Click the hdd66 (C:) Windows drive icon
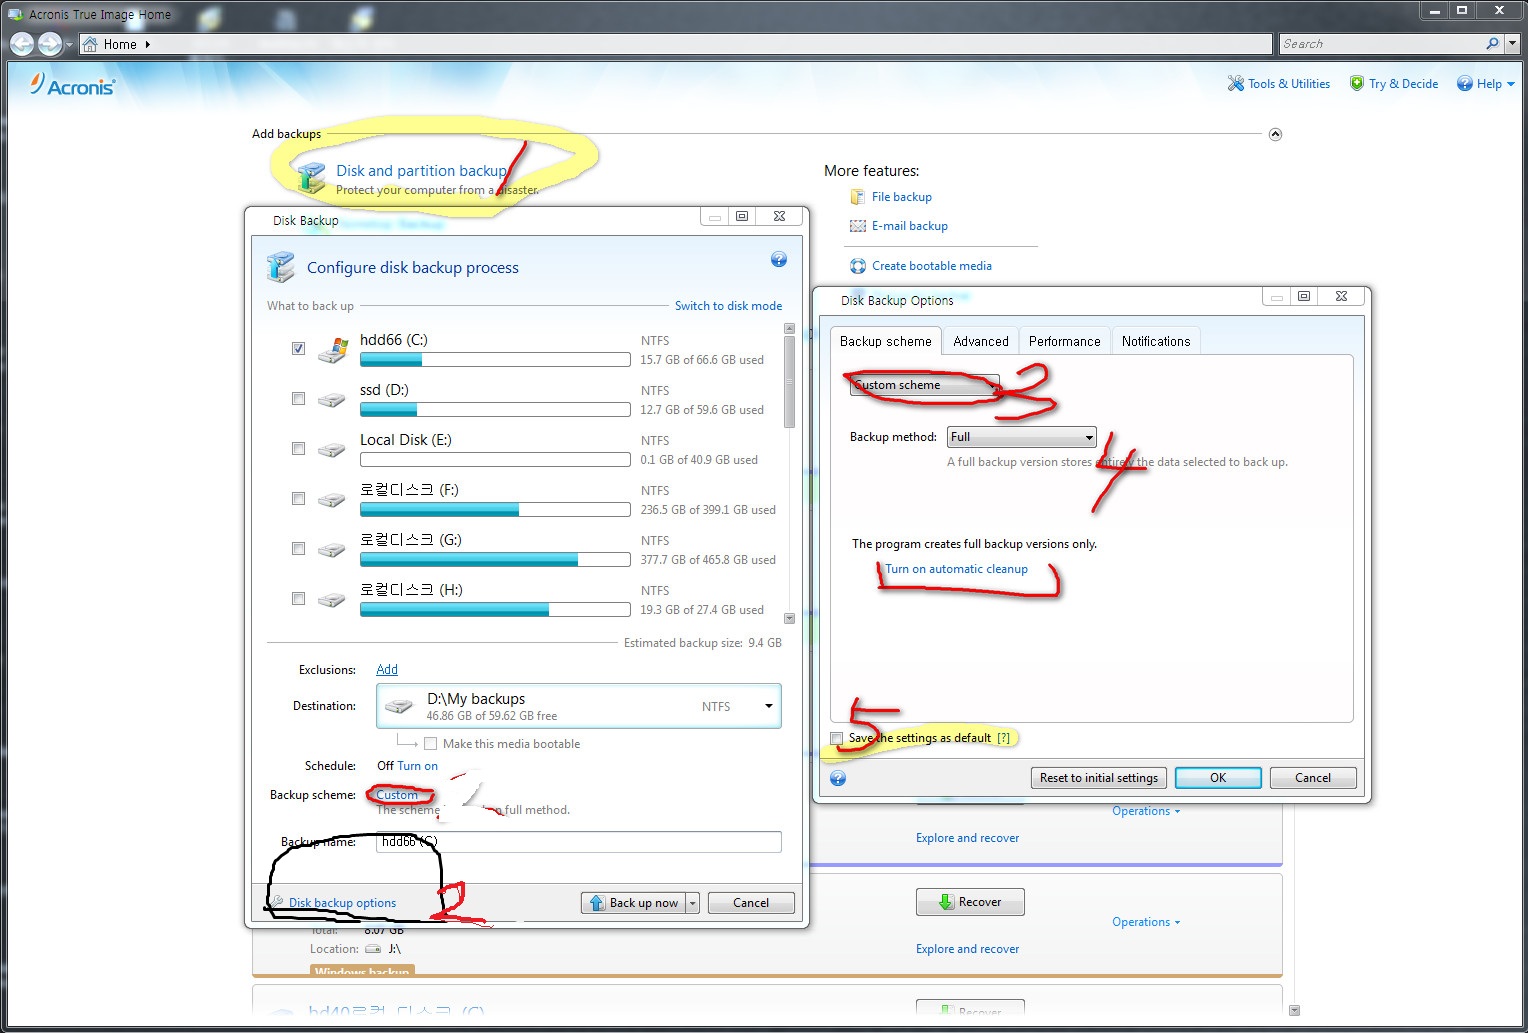The height and width of the screenshot is (1033, 1528). click(x=332, y=350)
